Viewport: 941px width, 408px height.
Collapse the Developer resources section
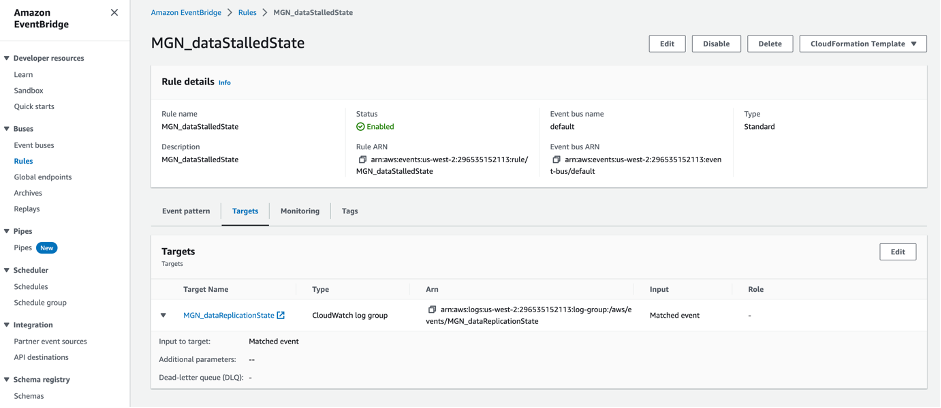[x=6, y=59]
